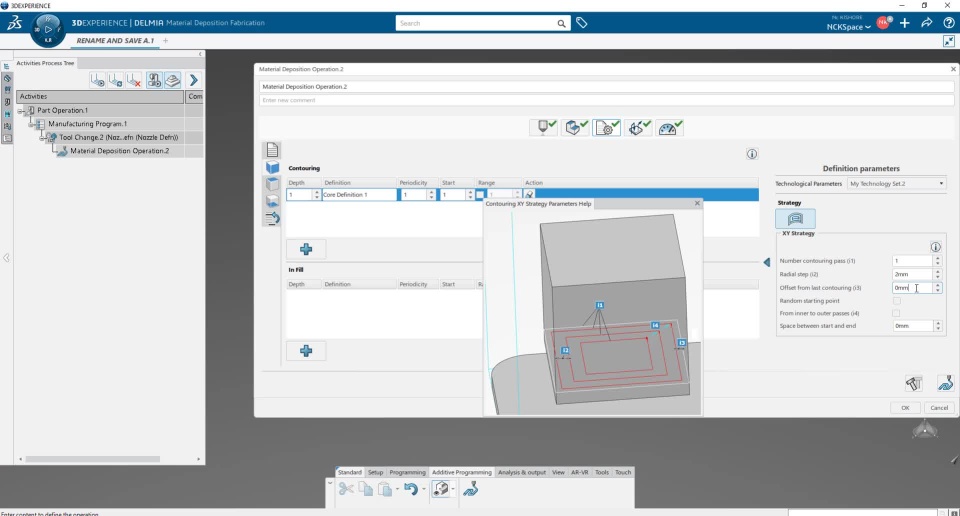This screenshot has width=960, height=516.
Task: Click the OK button
Action: [905, 408]
